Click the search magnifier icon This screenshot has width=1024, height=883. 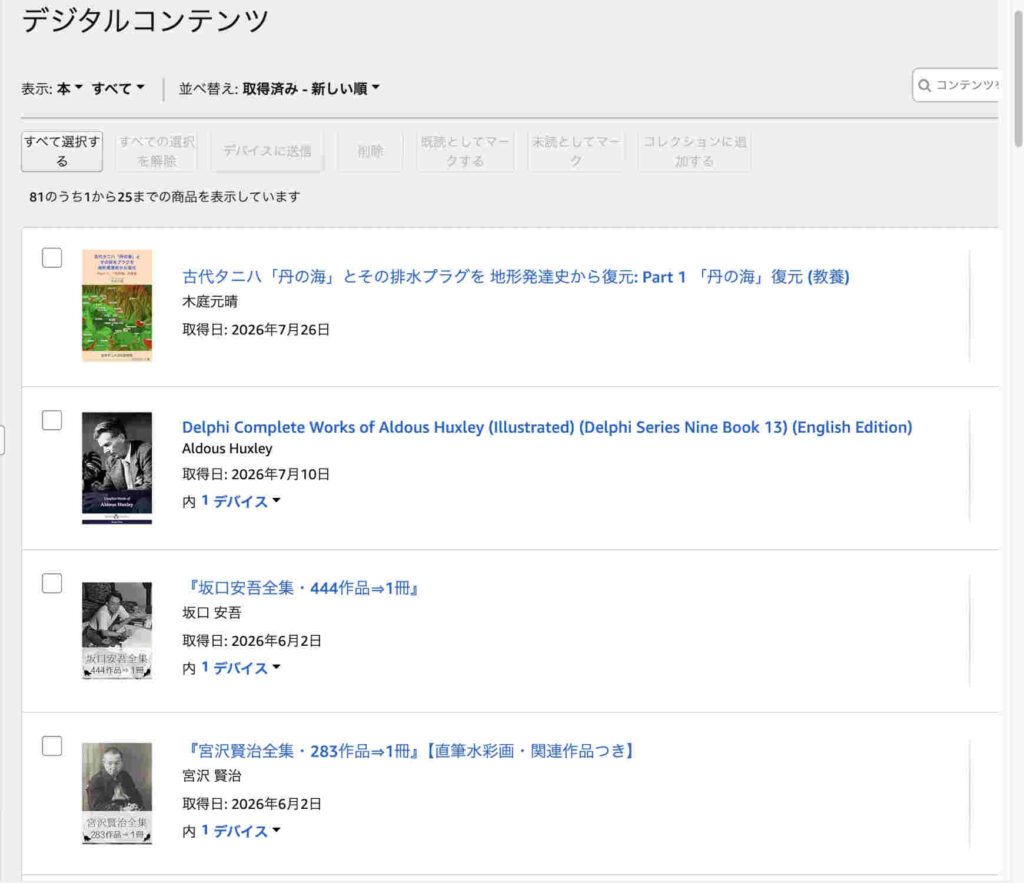pyautogui.click(x=924, y=86)
